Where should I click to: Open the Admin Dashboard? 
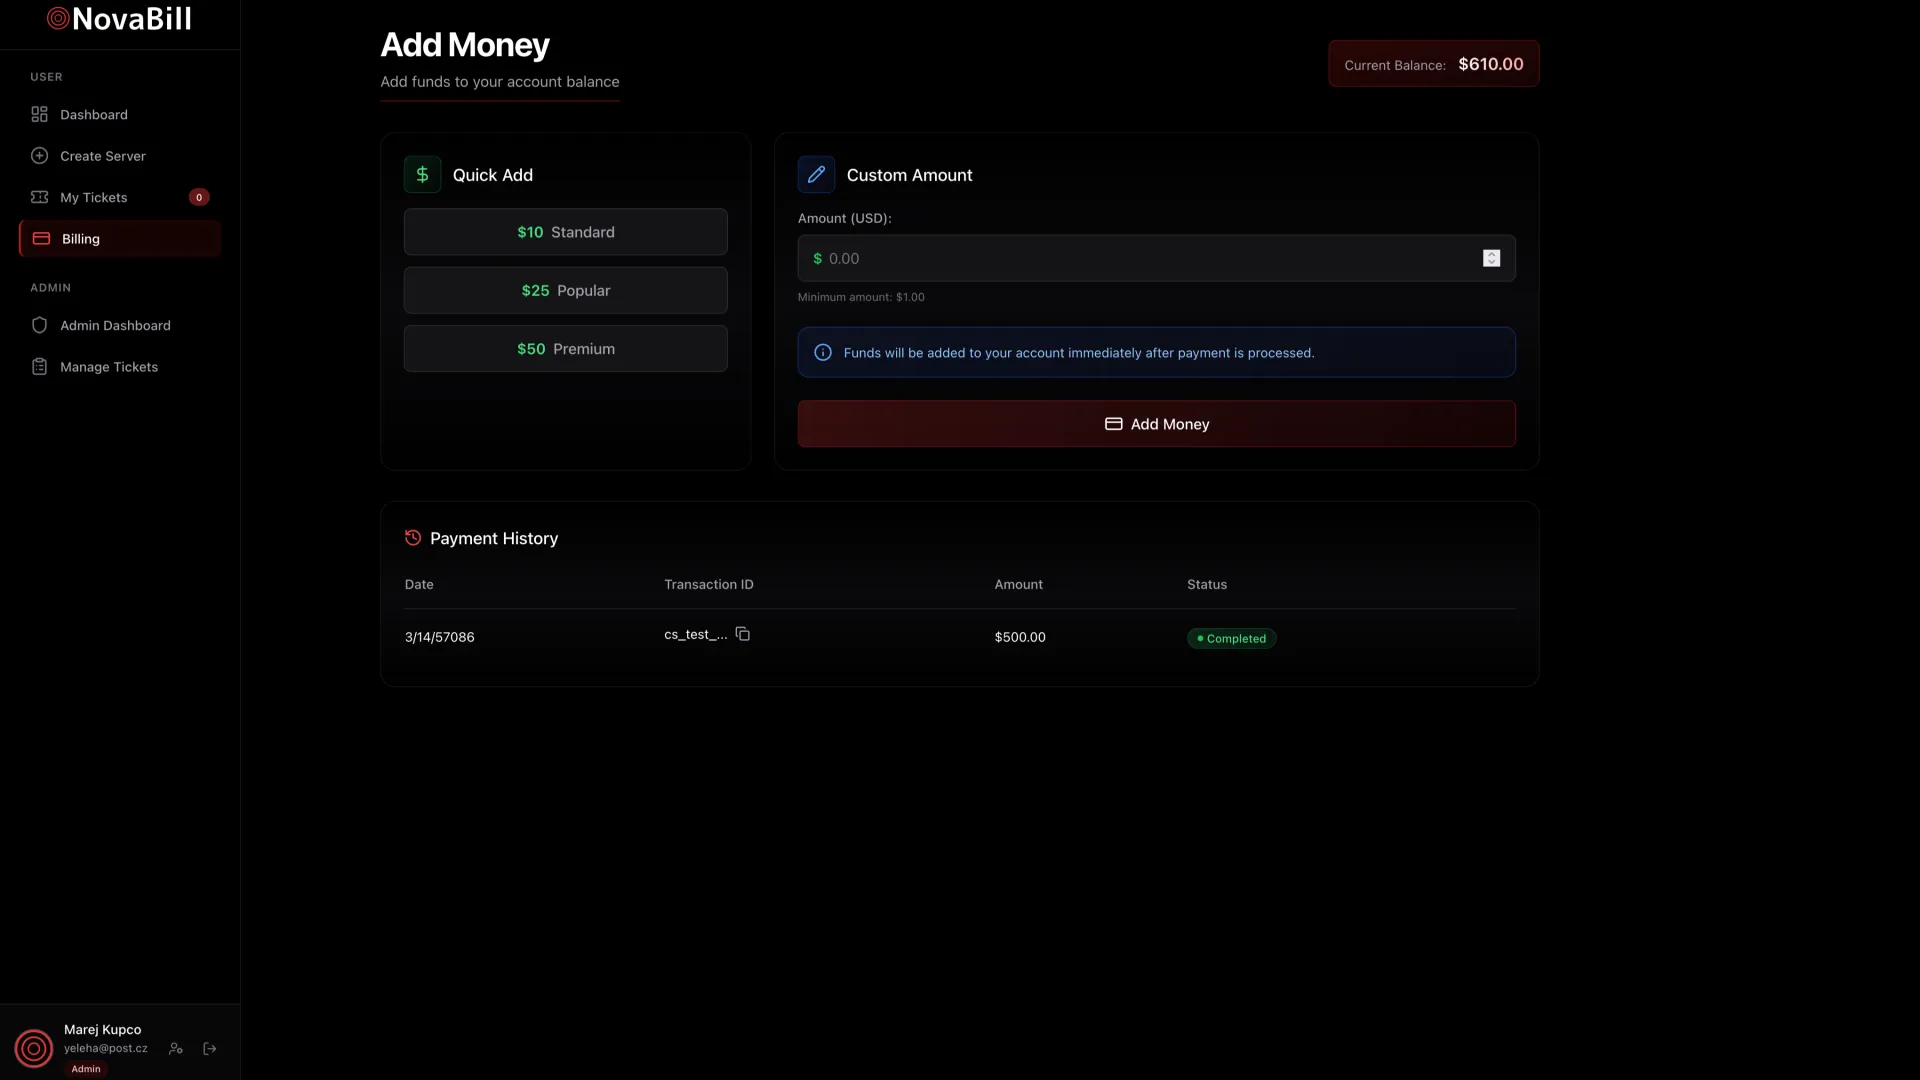[x=115, y=326]
